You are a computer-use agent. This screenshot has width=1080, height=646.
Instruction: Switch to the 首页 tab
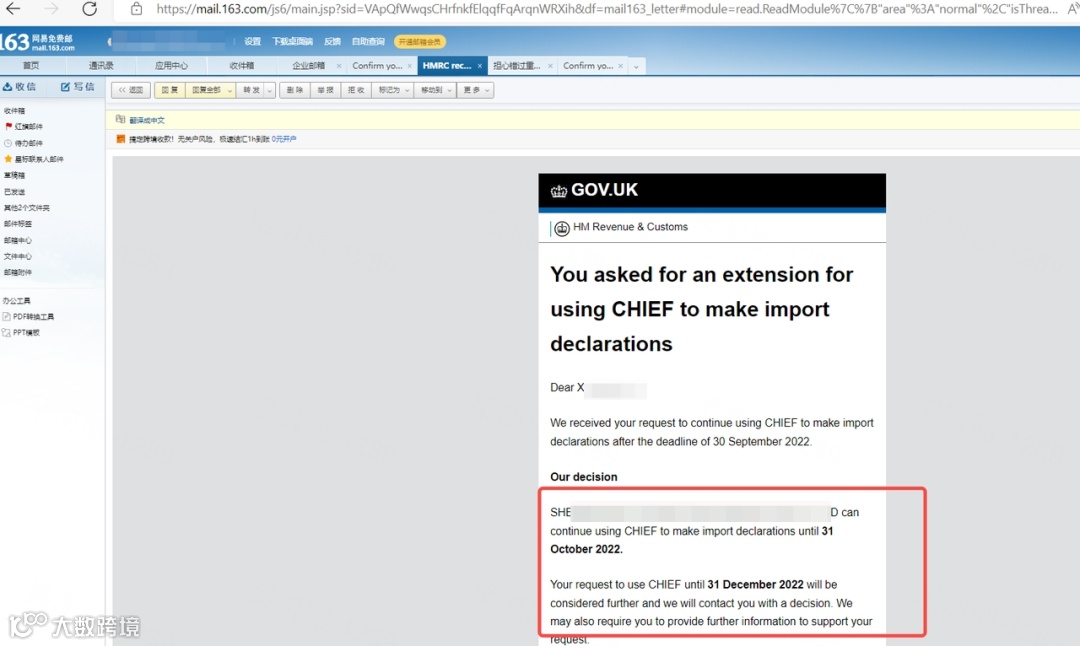tap(31, 65)
